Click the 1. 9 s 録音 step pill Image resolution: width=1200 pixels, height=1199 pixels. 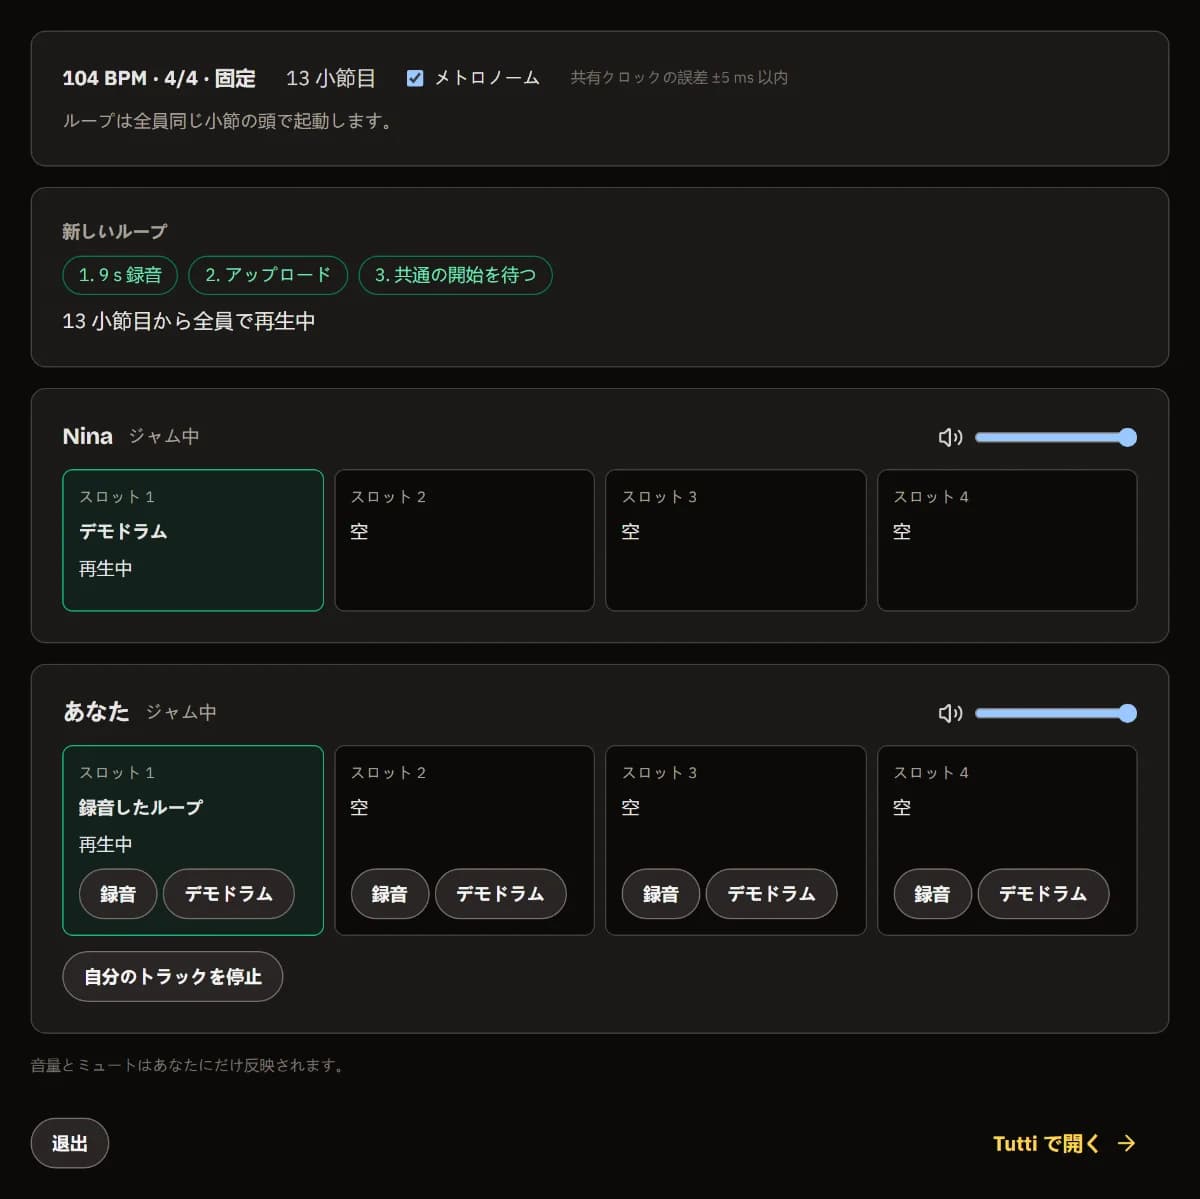[120, 275]
